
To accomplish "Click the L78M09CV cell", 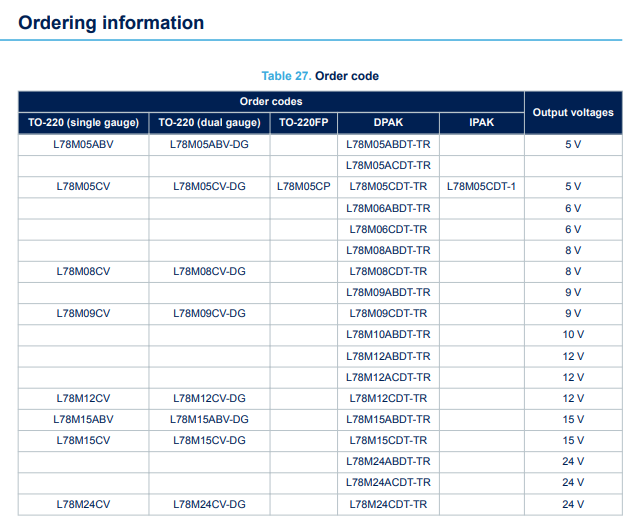I will [x=84, y=313].
